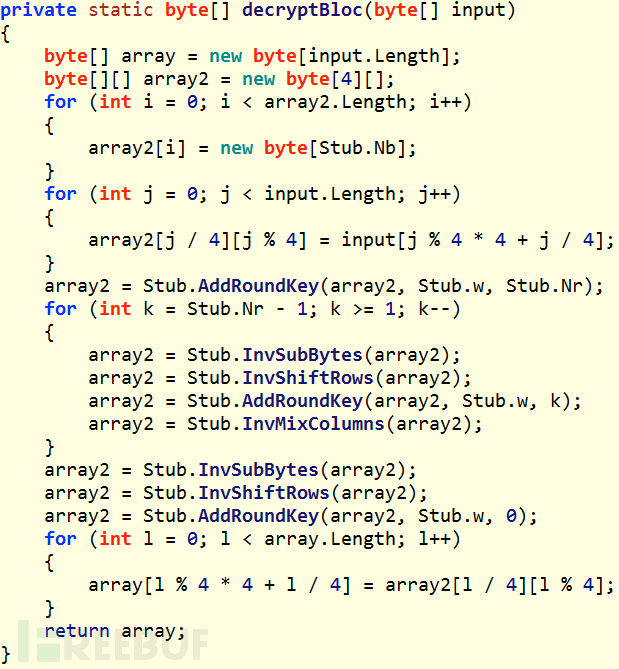The width and height of the screenshot is (619, 669).
Task: Click 'Stub.Nb' in the array2[i] assignment
Action: pyautogui.click(x=357, y=148)
